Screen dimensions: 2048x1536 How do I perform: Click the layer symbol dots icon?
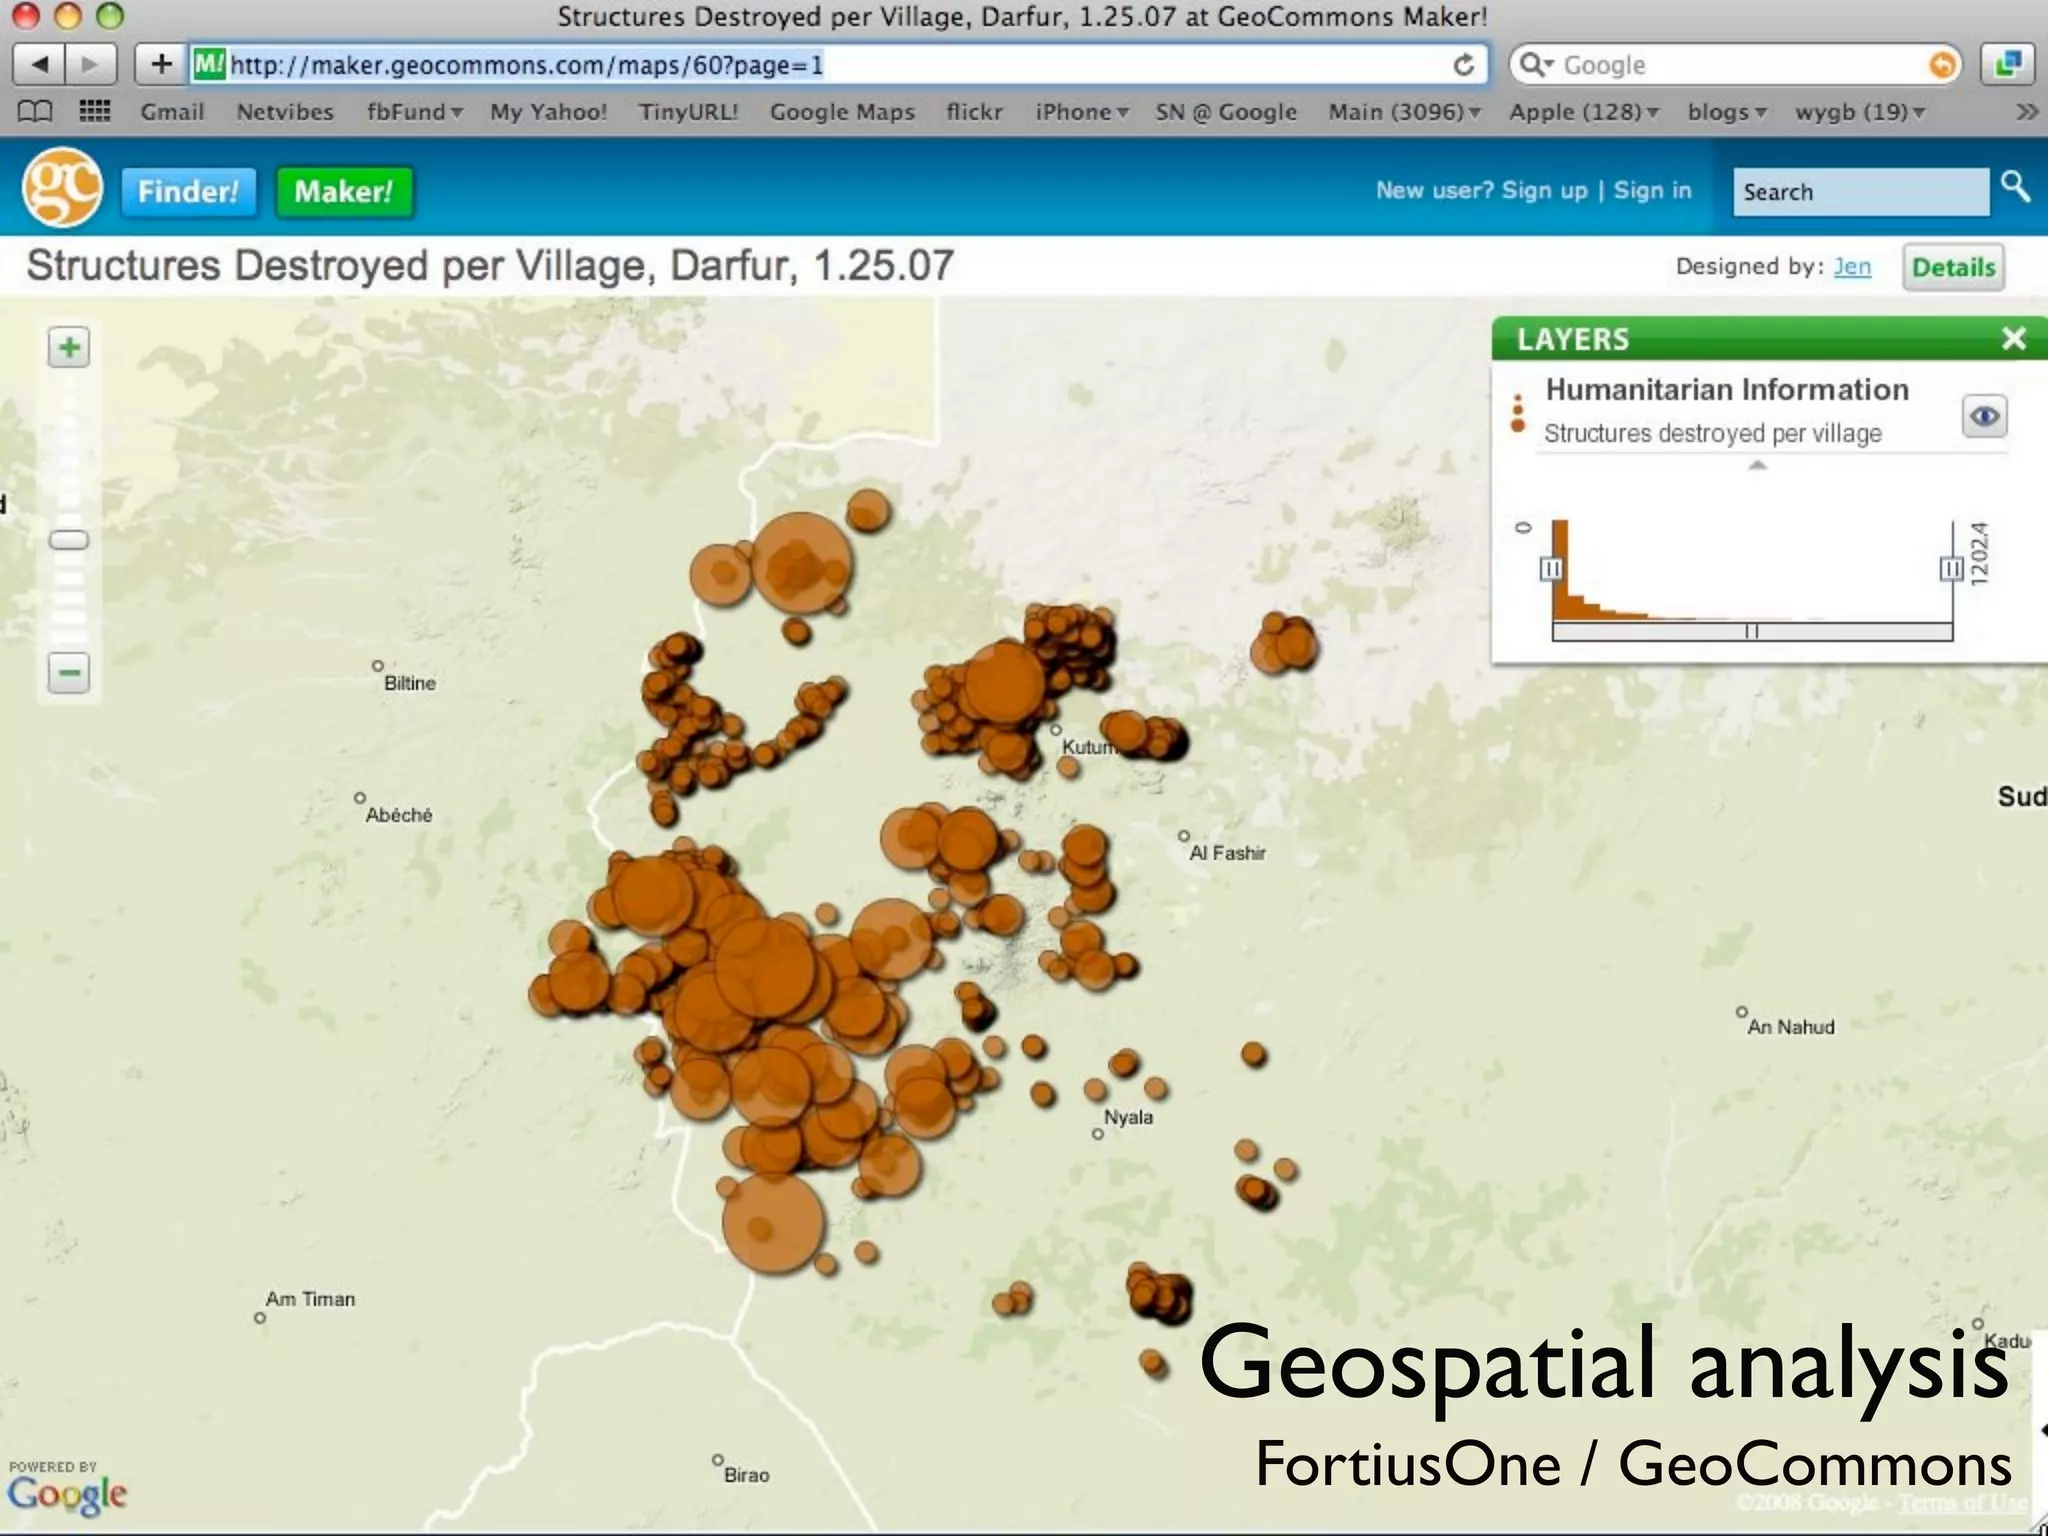(1518, 413)
